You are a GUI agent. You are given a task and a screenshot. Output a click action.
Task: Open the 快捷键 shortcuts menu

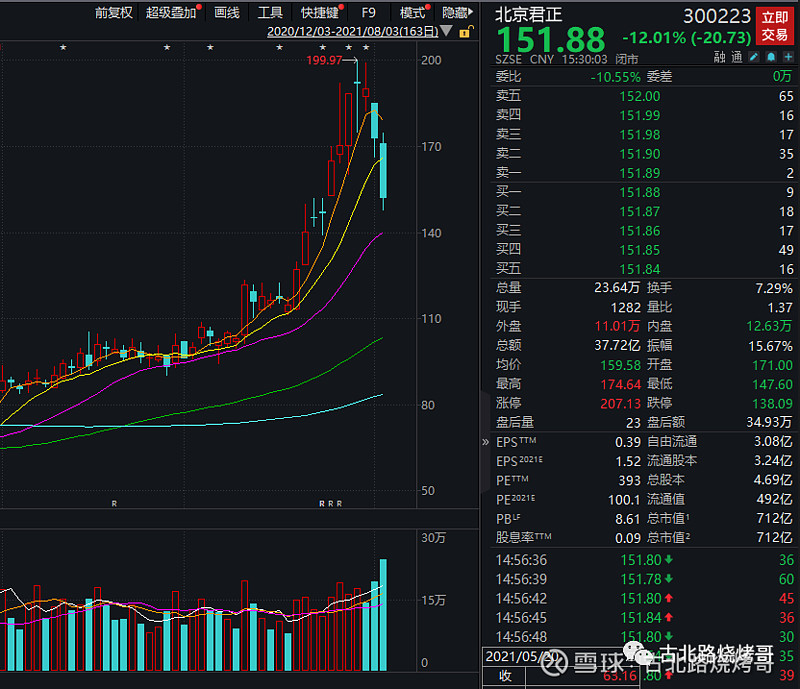click(x=320, y=13)
